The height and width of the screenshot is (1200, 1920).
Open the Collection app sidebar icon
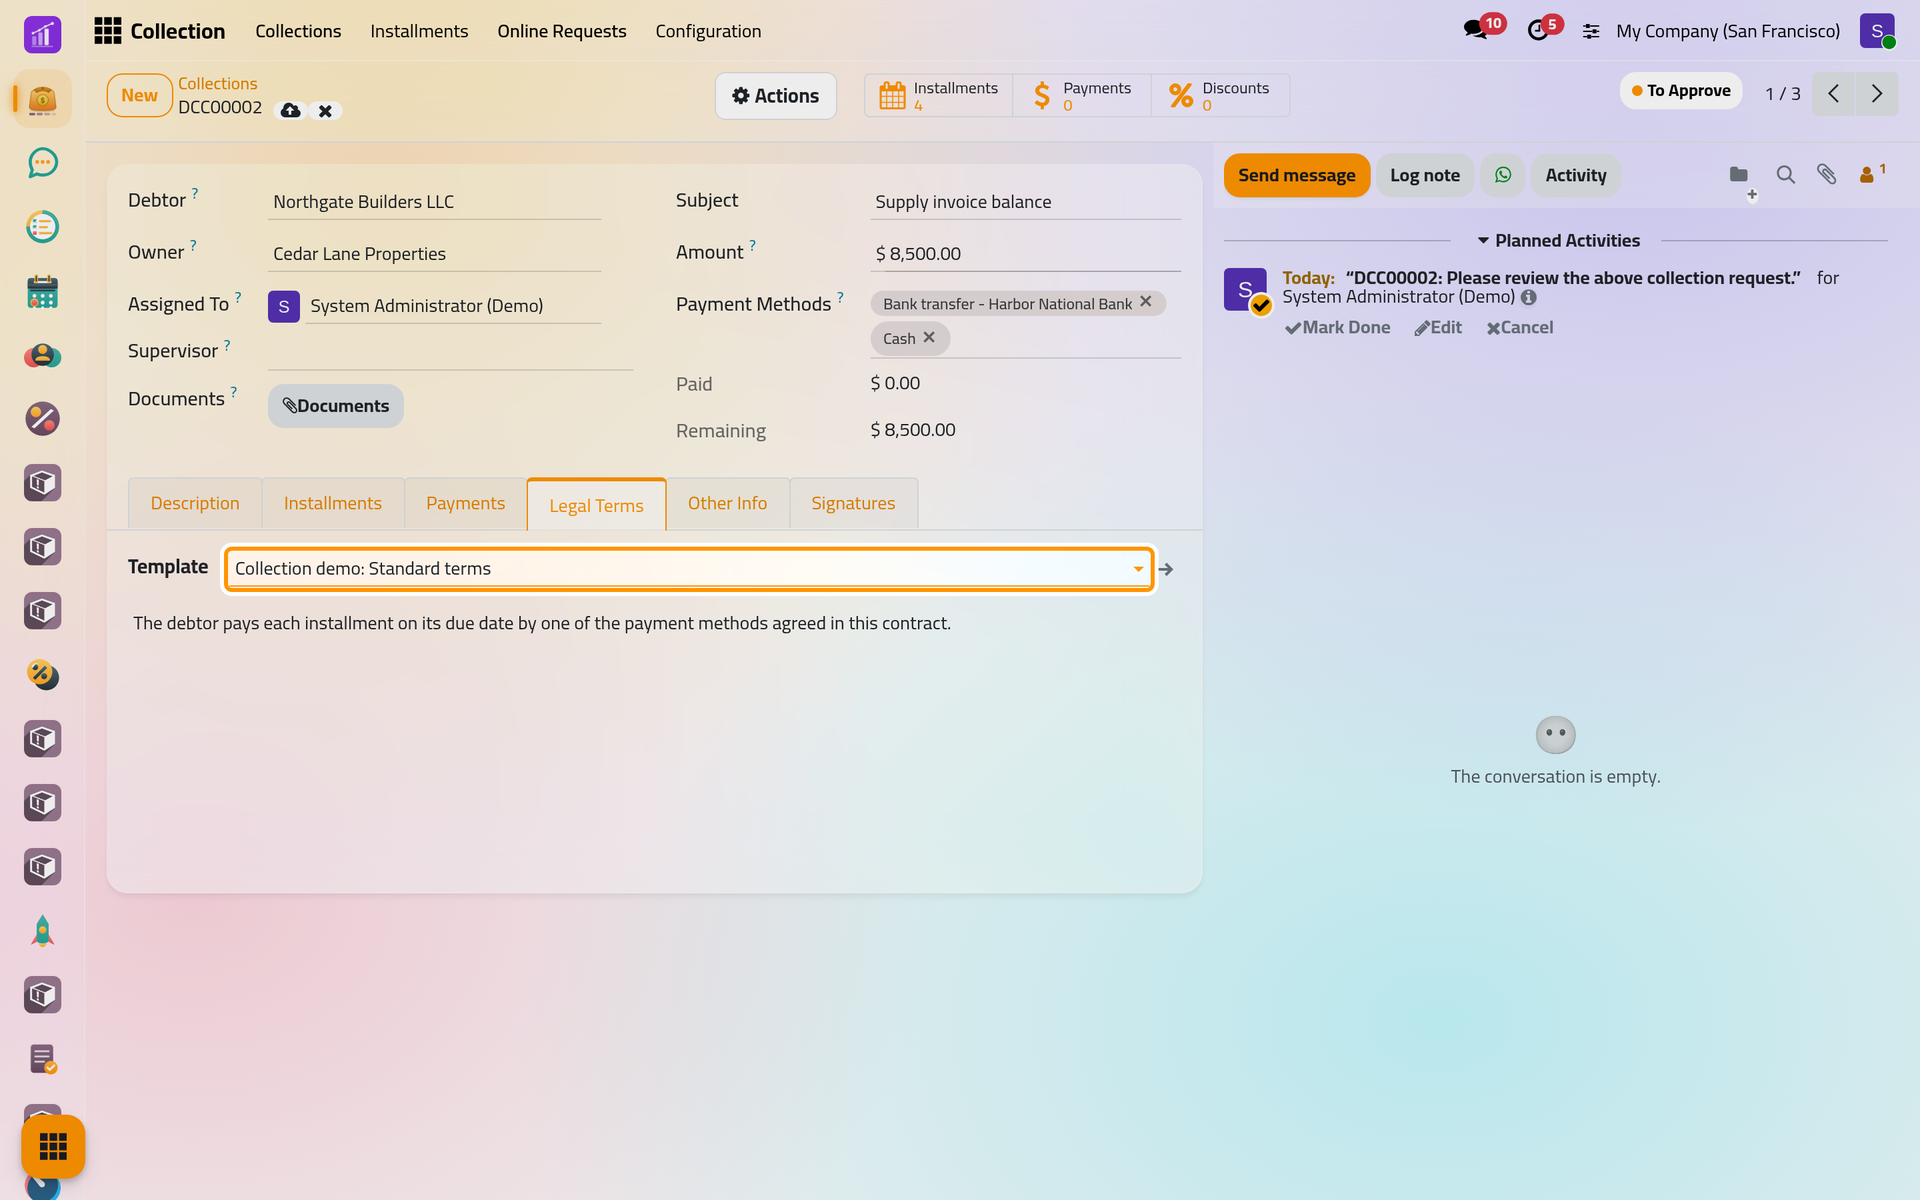click(x=42, y=99)
